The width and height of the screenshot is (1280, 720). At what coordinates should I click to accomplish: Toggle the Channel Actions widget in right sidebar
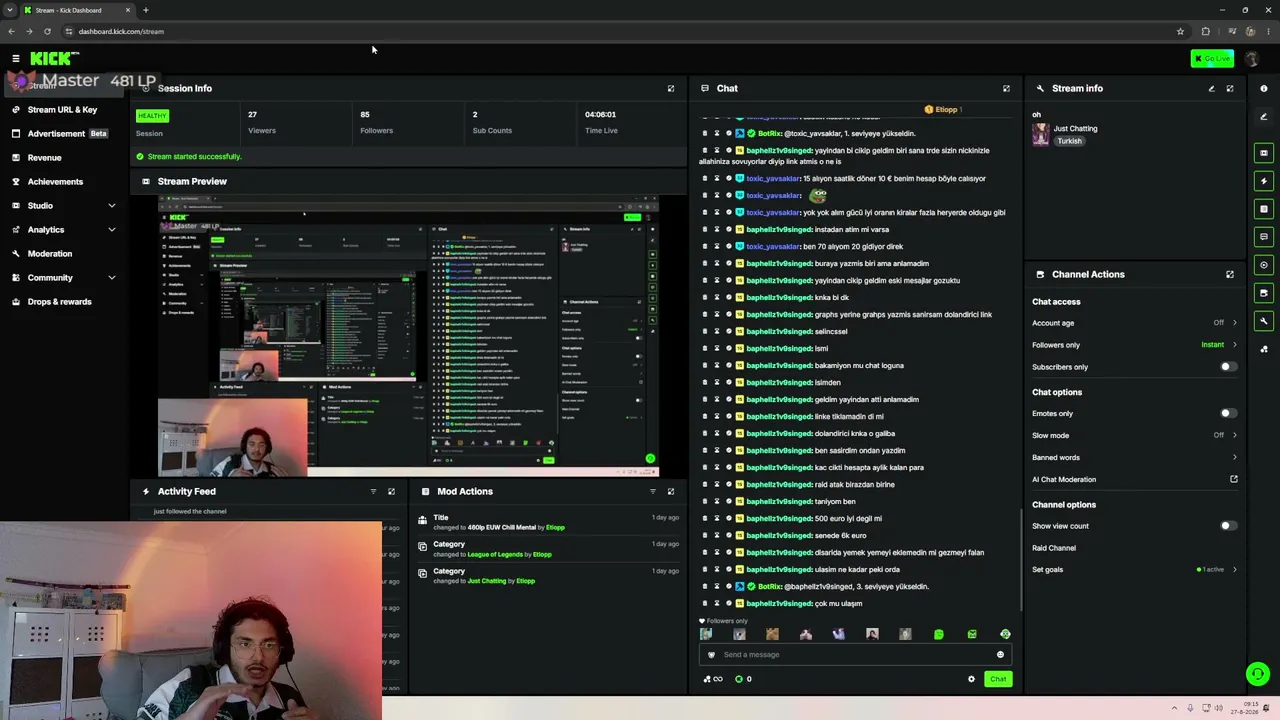1264,293
